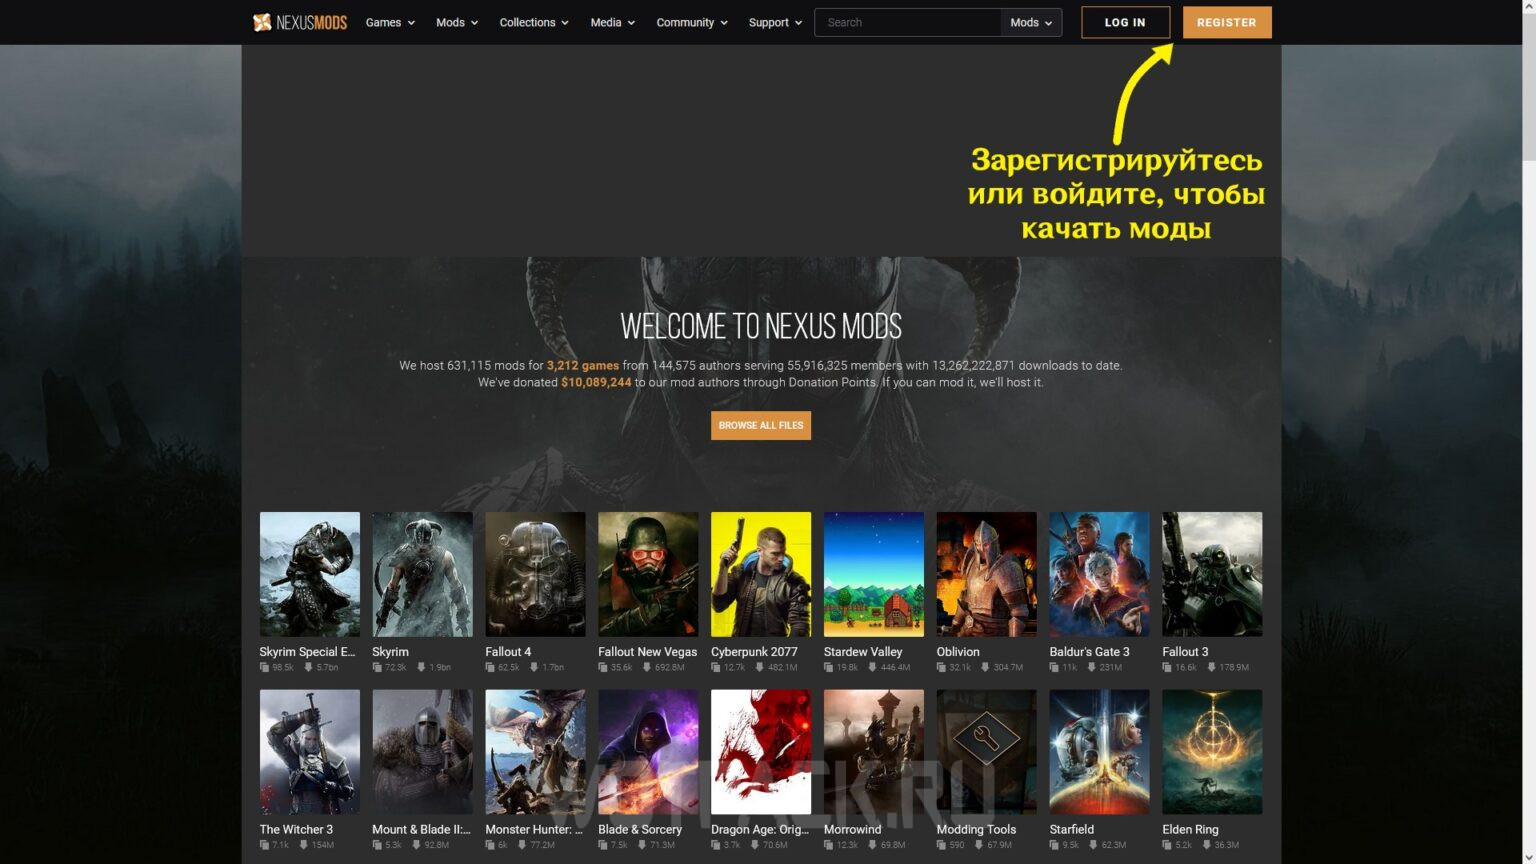The width and height of the screenshot is (1536, 864).
Task: Focus the Search input field
Action: (908, 22)
